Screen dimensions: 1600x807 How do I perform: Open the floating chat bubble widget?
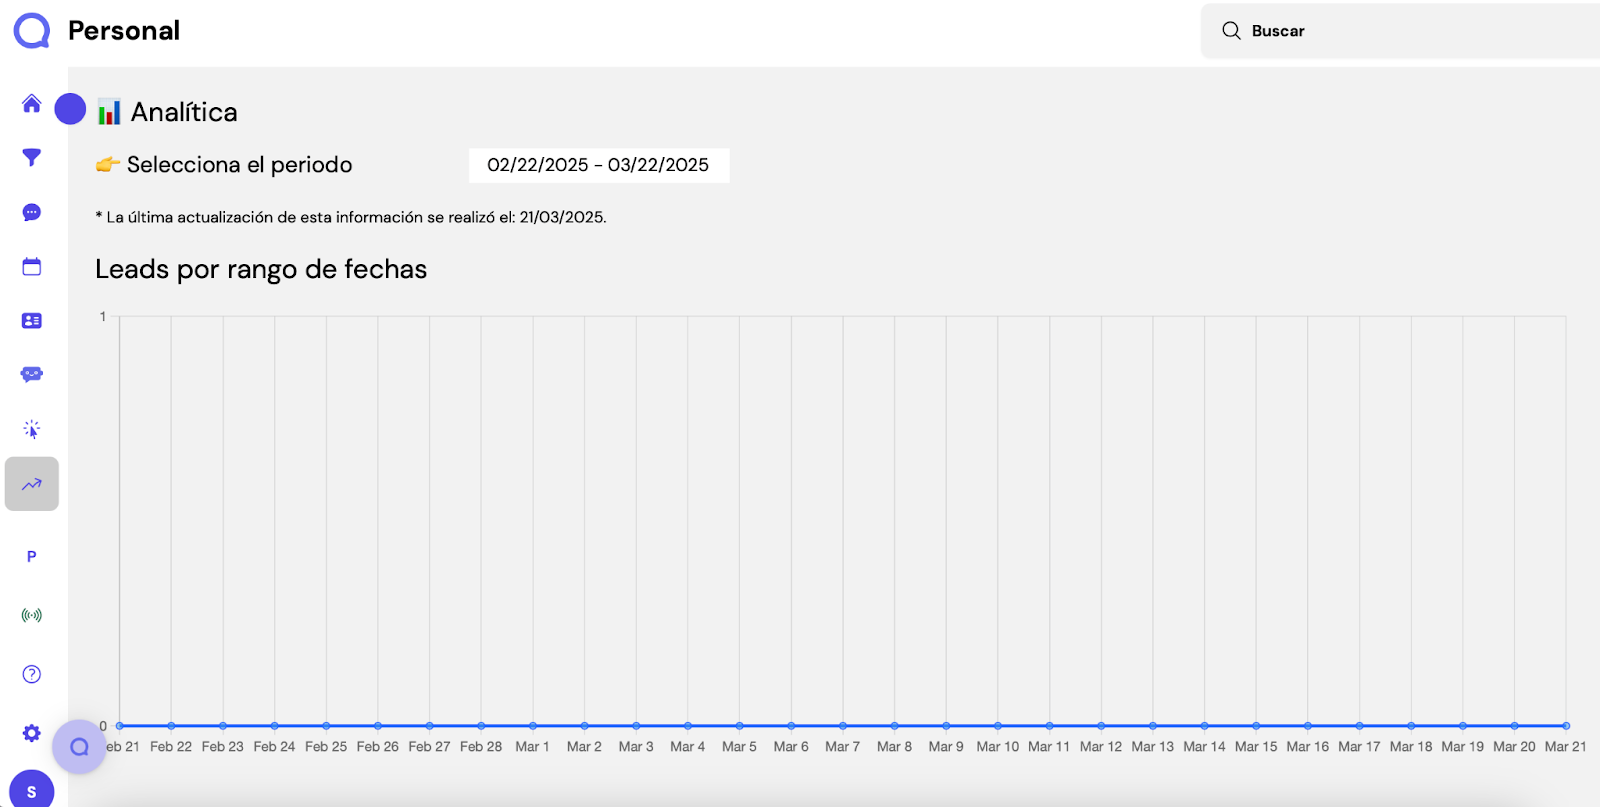pos(79,747)
